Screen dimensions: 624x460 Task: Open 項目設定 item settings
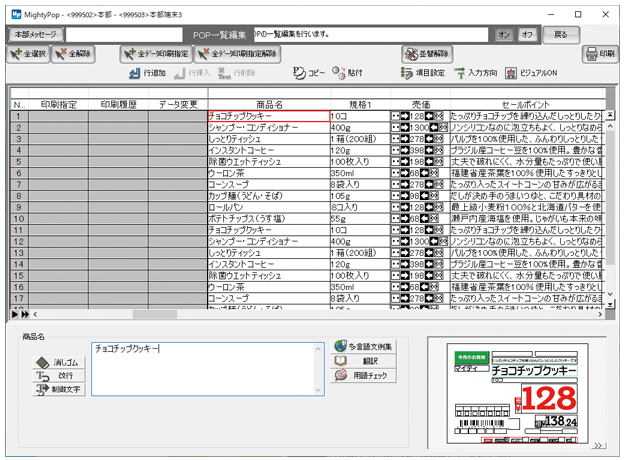(422, 73)
